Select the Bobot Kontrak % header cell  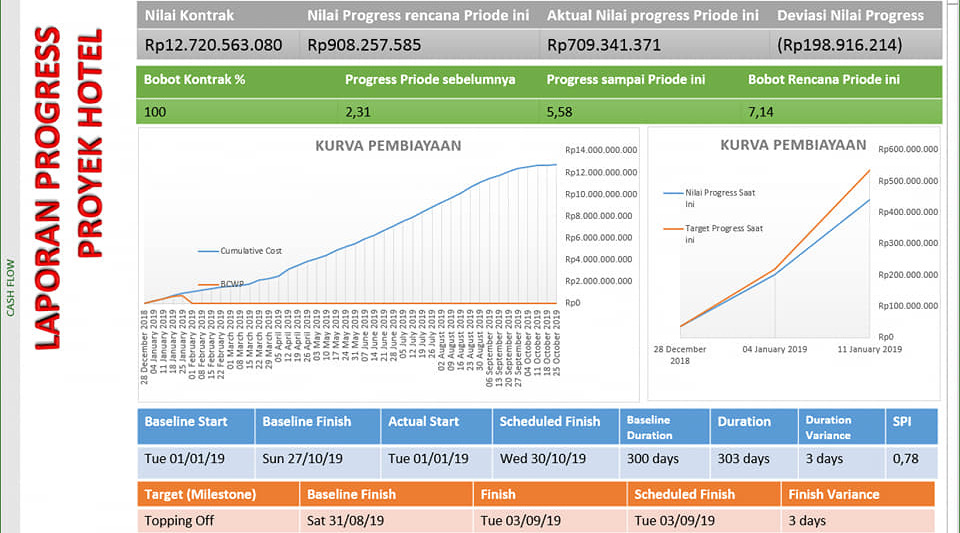tap(194, 79)
